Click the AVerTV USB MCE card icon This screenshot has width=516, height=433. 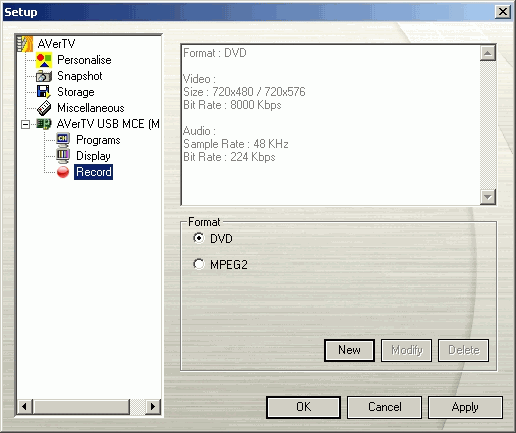[x=44, y=124]
